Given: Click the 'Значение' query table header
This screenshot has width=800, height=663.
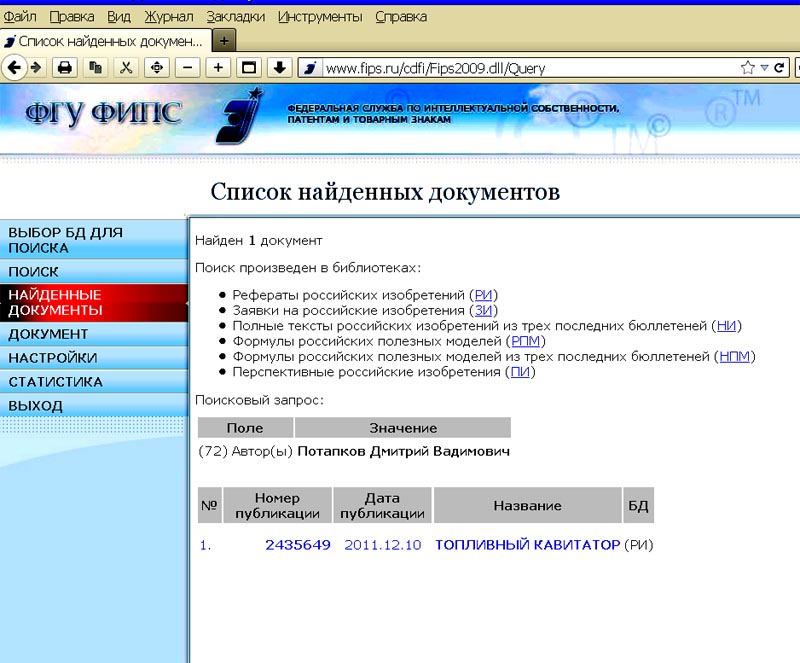Looking at the screenshot, I should [x=403, y=428].
